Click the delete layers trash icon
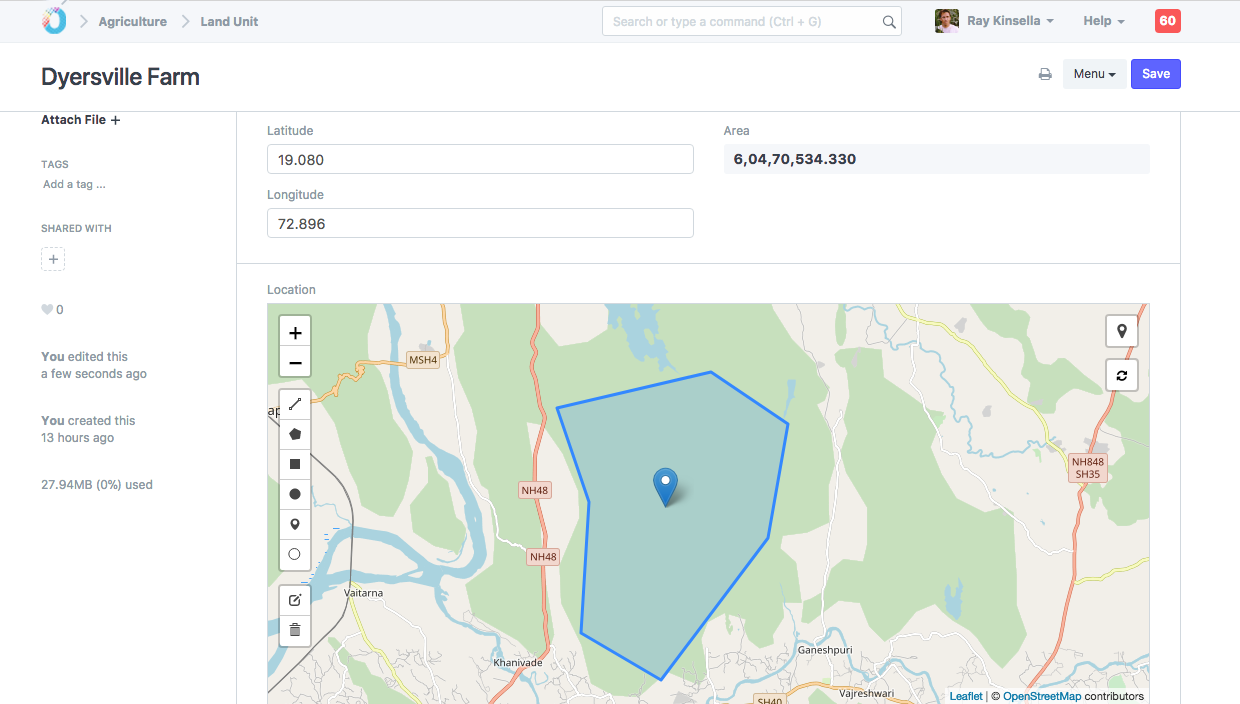The image size is (1240, 704). click(295, 630)
